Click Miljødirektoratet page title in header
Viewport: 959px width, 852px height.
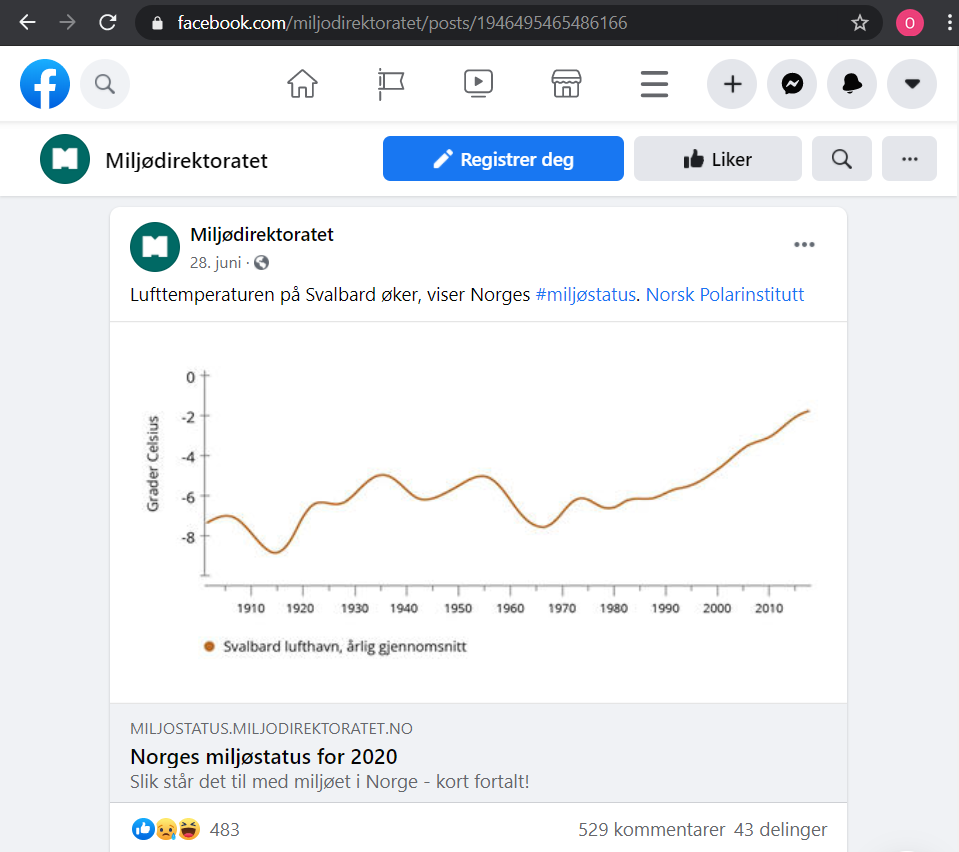click(x=187, y=160)
